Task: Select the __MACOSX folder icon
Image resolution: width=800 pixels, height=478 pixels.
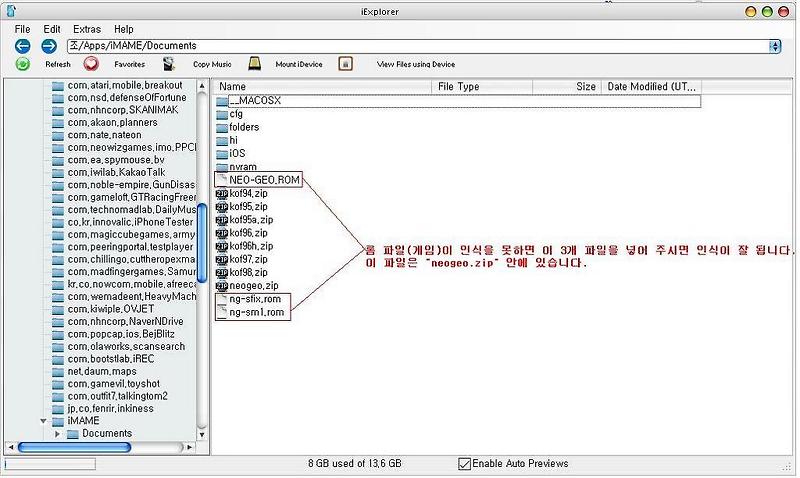Action: (x=221, y=101)
